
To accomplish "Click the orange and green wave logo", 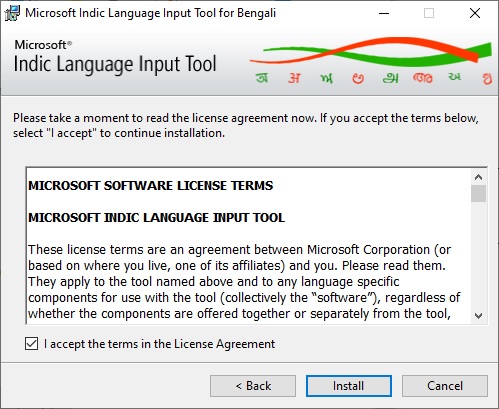I will [370, 52].
